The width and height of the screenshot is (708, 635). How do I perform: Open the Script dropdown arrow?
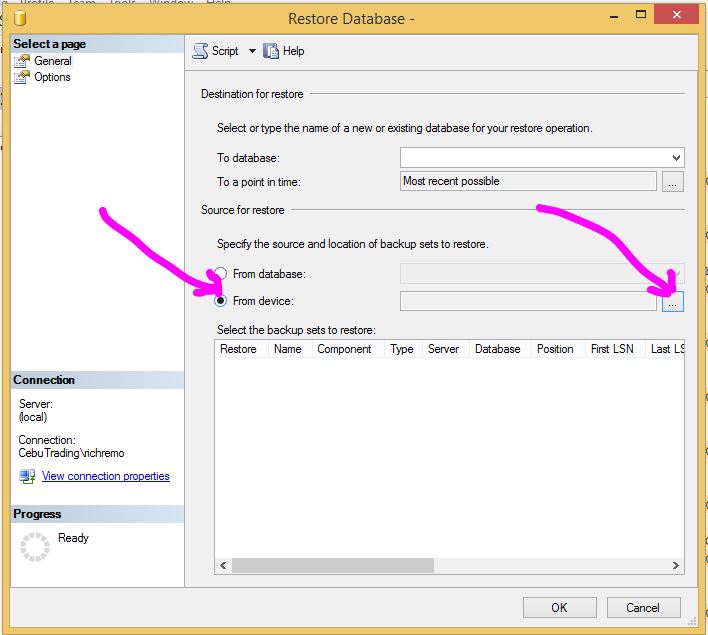pyautogui.click(x=252, y=51)
